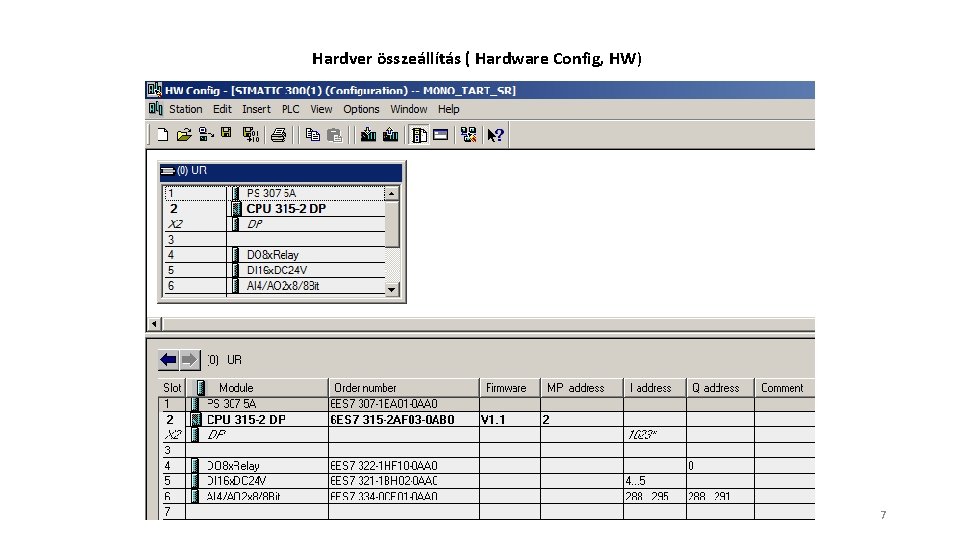
Task: Select CPU 315-2 DP in rack slot 2
Action: [274, 209]
